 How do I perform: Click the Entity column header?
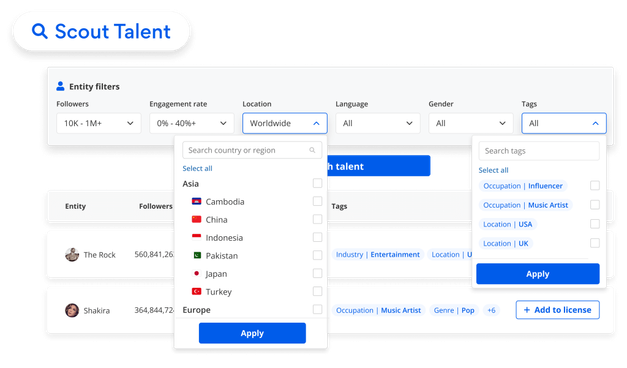(x=76, y=206)
